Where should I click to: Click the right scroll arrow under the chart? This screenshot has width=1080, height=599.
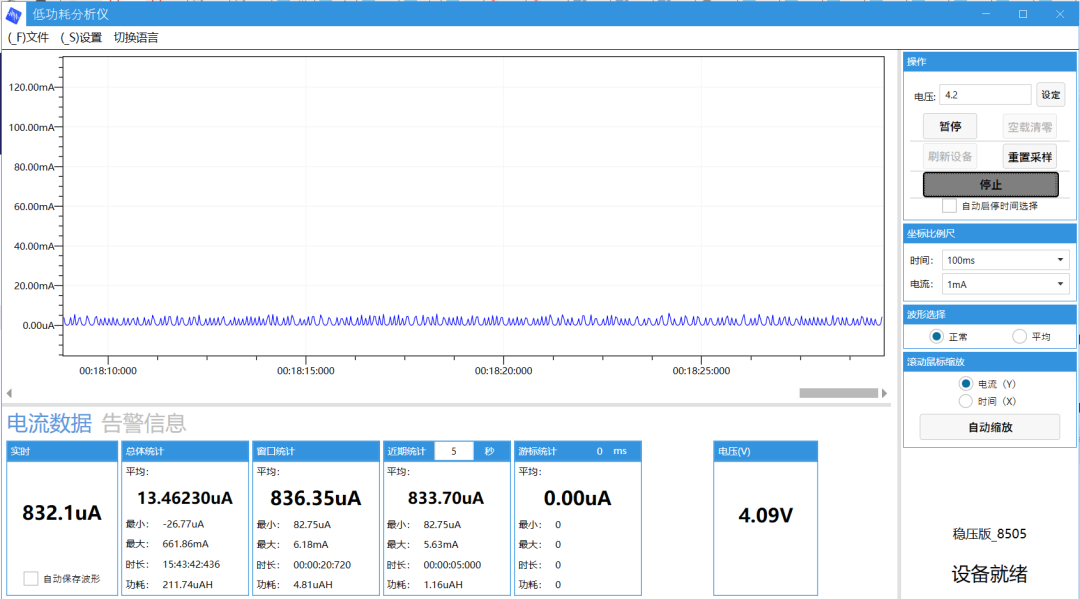(x=884, y=393)
